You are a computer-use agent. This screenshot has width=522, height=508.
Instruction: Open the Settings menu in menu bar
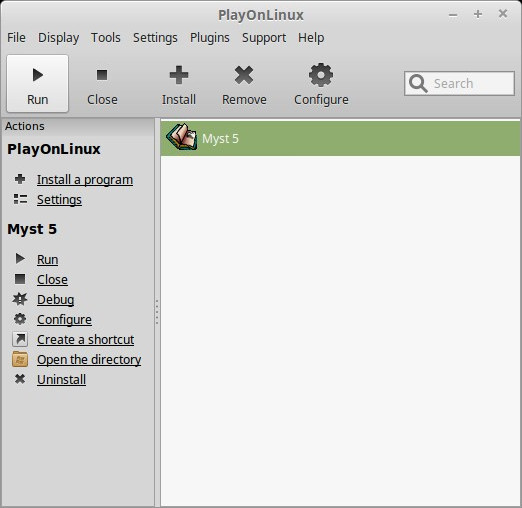[x=155, y=38]
